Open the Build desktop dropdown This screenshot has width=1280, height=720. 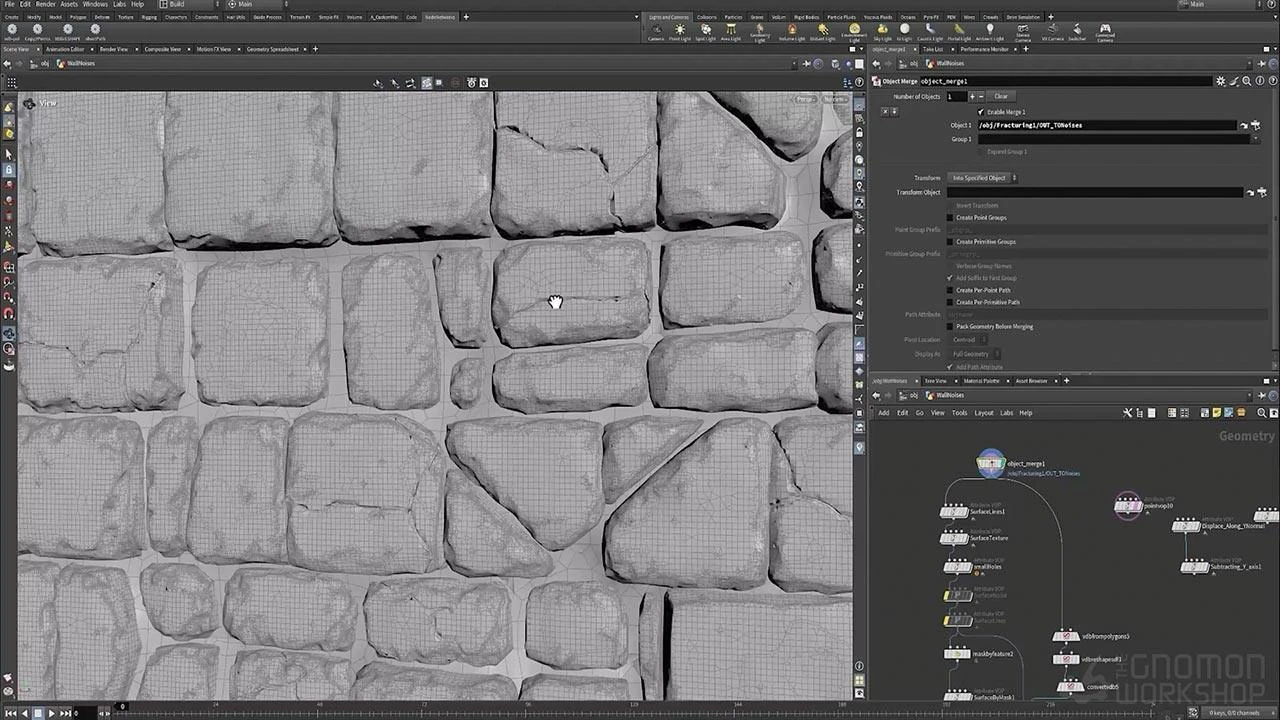190,4
